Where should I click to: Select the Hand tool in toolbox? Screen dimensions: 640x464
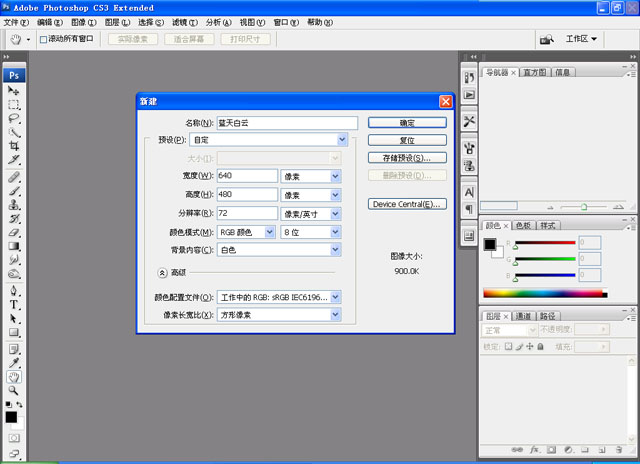click(x=14, y=377)
